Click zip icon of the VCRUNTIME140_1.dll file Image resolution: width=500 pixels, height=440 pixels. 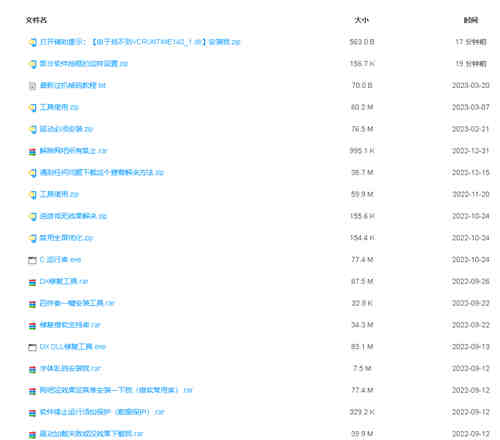coord(32,42)
